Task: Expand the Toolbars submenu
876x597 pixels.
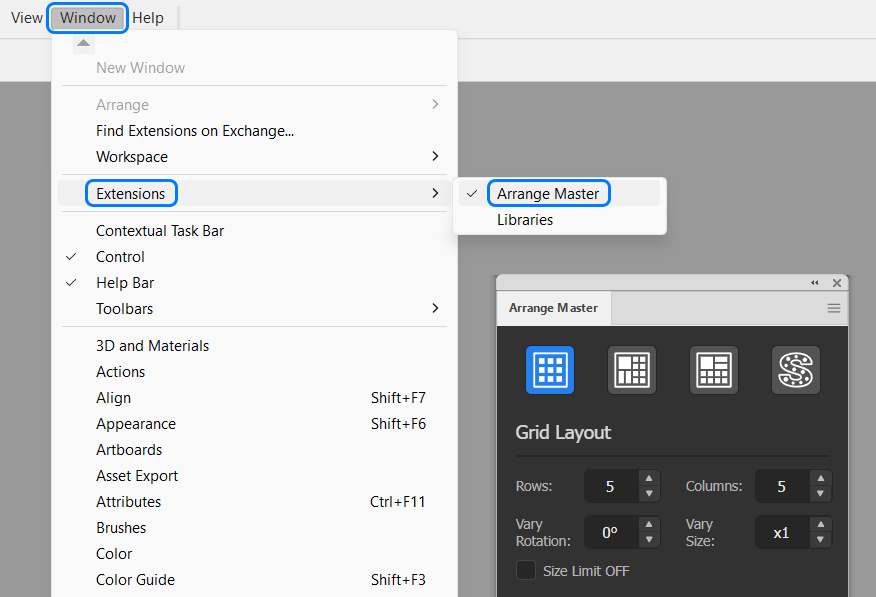Action: tap(254, 309)
